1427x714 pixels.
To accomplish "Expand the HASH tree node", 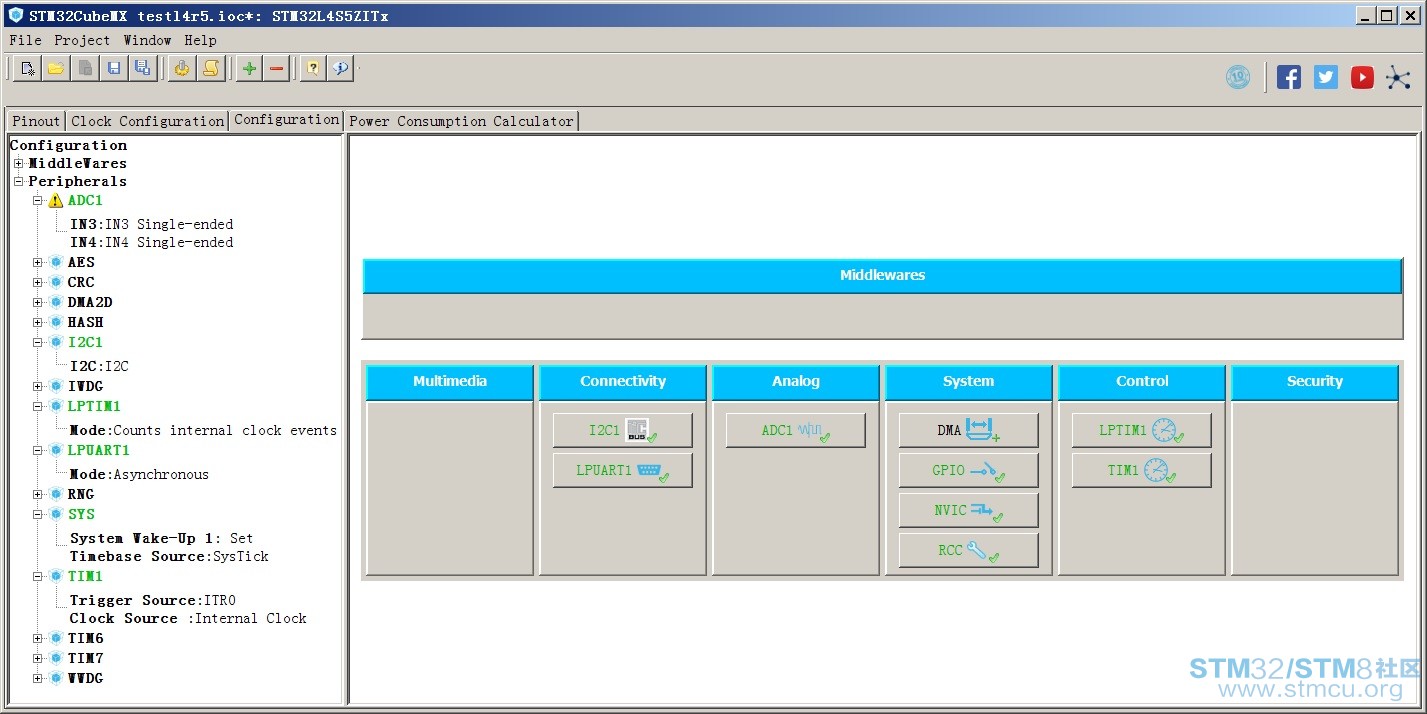I will [x=38, y=323].
